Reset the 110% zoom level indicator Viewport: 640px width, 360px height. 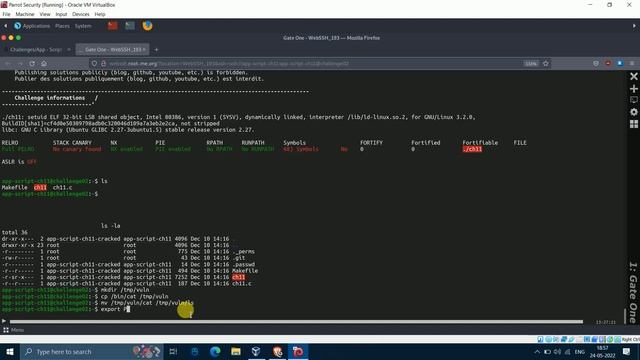click(531, 64)
